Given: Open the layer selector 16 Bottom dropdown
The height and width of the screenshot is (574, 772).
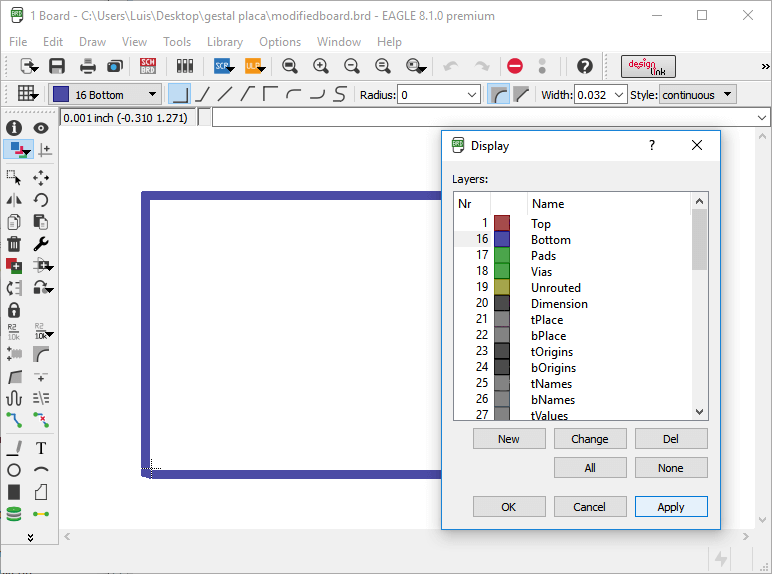Looking at the screenshot, I should pos(105,94).
